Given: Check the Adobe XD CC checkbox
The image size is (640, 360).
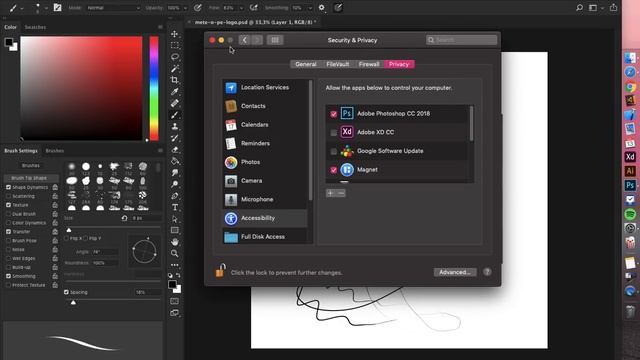Looking at the screenshot, I should [333, 133].
